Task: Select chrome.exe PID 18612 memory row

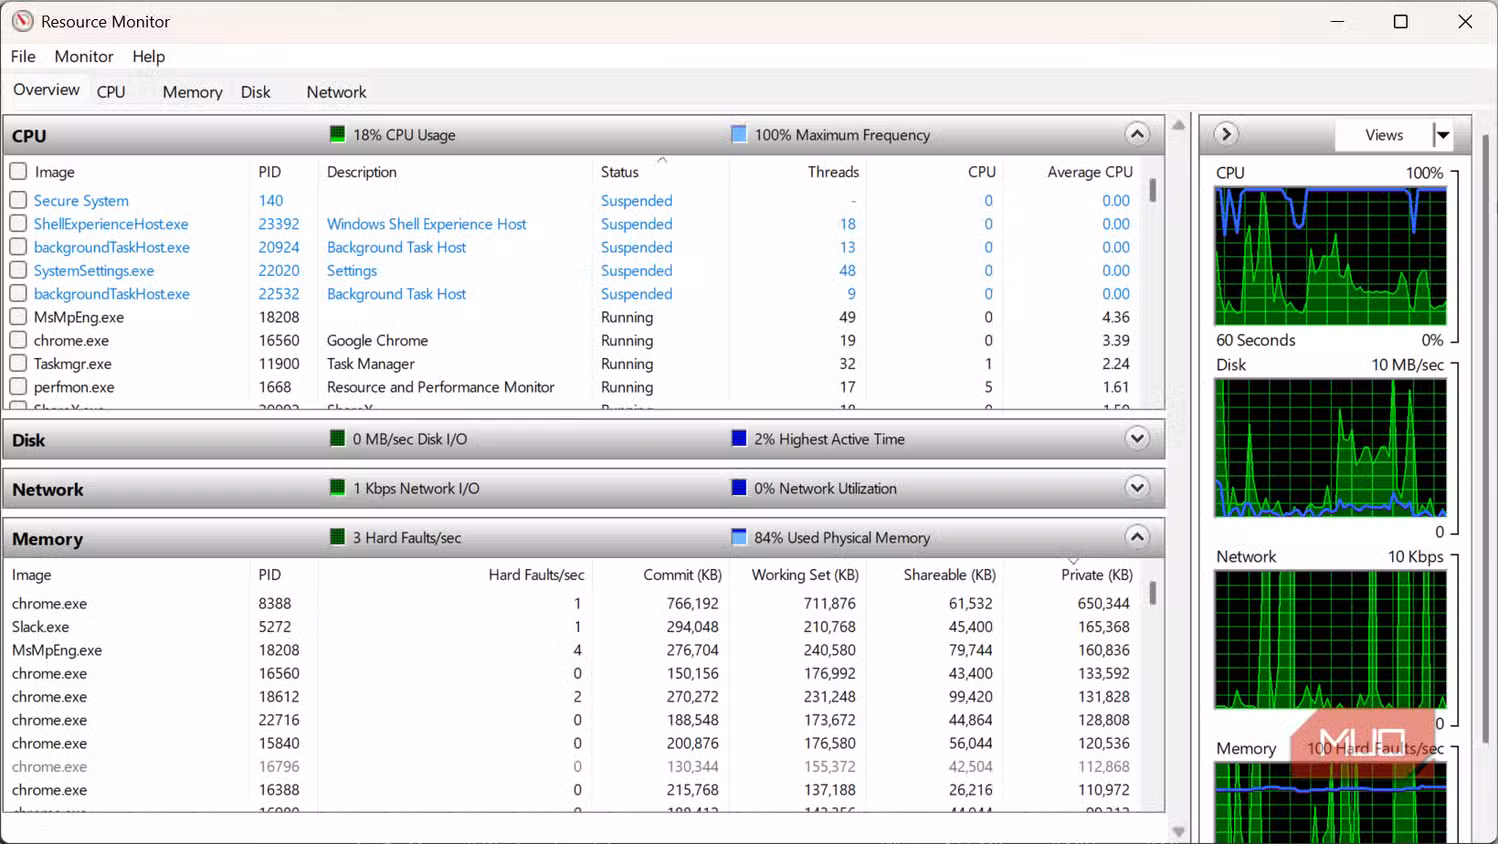Action: pyautogui.click(x=573, y=697)
